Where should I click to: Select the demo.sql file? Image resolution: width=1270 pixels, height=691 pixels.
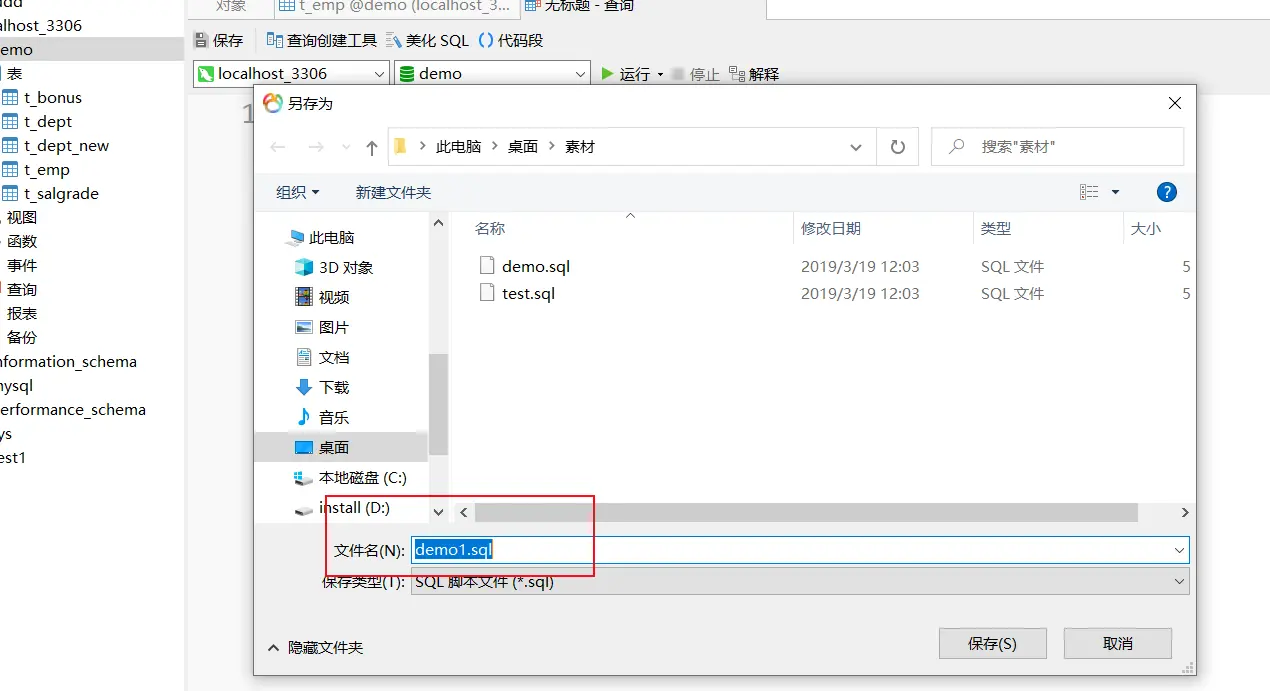tap(536, 266)
